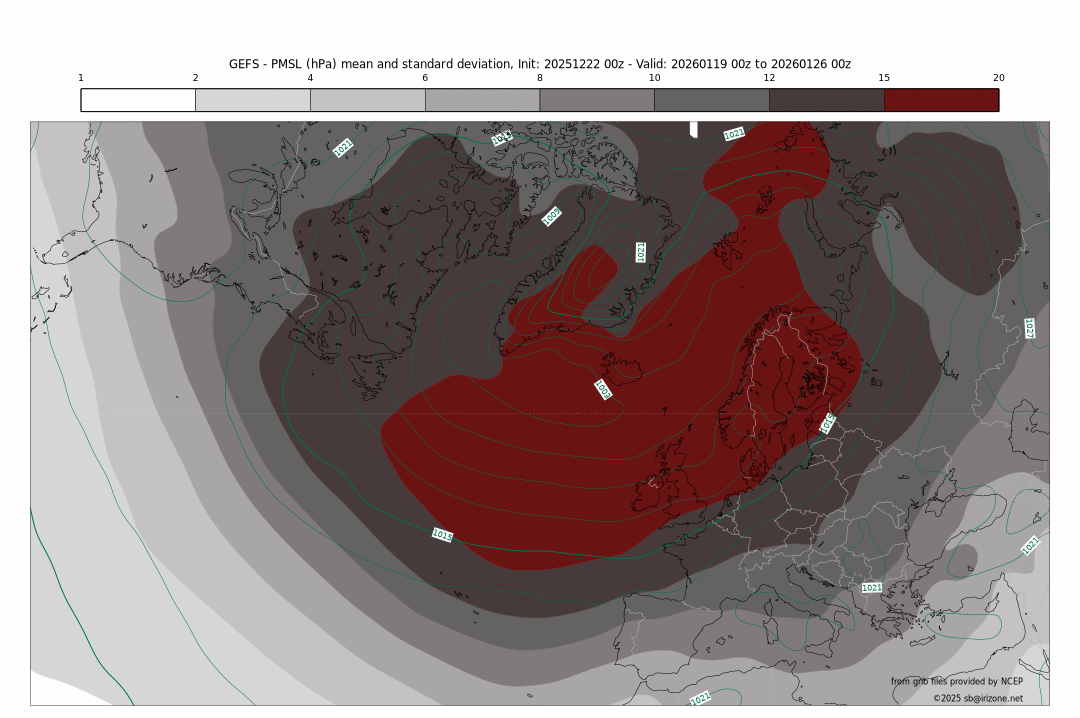Viewport: 1080px width, 718px height.
Task: Select the white 1–2 colorbar segment
Action: pos(138,100)
